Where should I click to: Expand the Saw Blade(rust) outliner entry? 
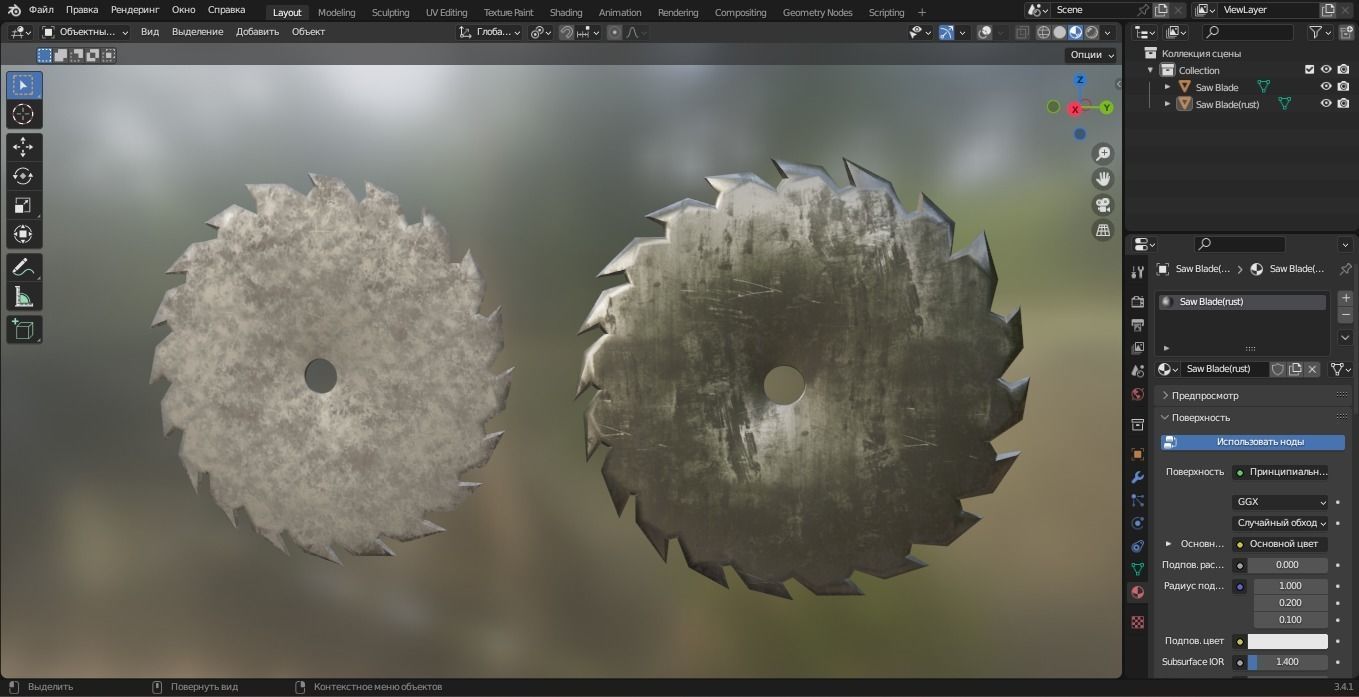[x=1167, y=104]
